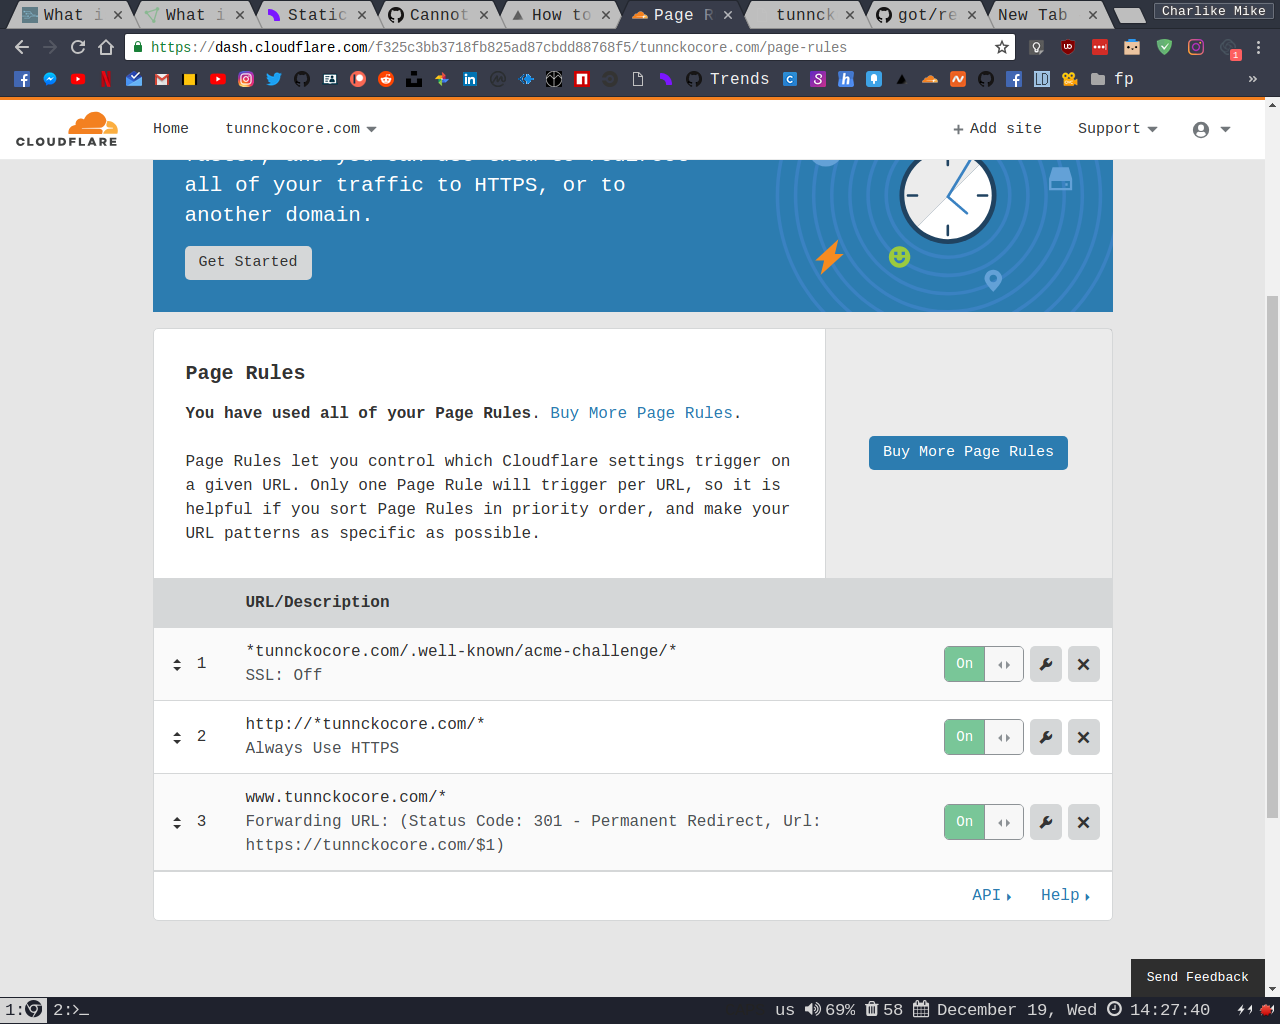Viewport: 1280px width, 1024px height.
Task: Open the Twitter bookmark icon
Action: (274, 79)
